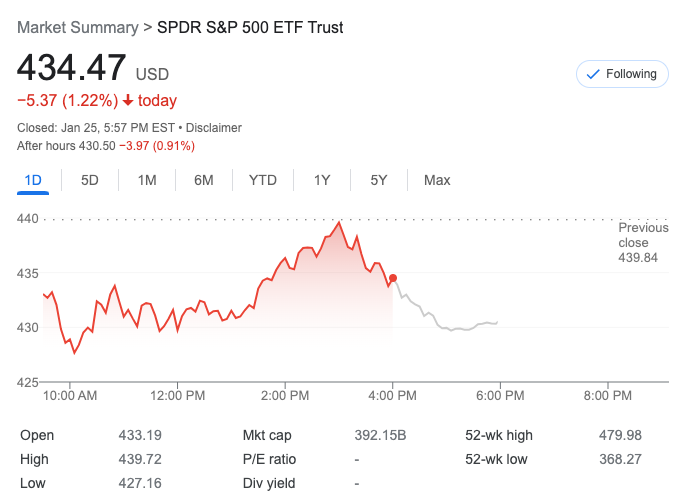Click the SPDR S&P 500 ETF Trust title

(250, 27)
